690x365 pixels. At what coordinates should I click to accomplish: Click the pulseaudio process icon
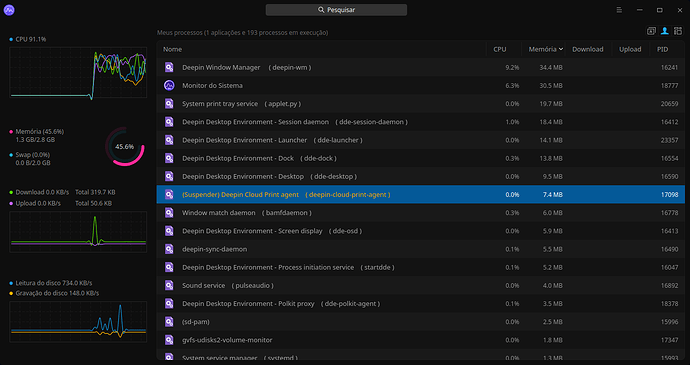pos(169,285)
